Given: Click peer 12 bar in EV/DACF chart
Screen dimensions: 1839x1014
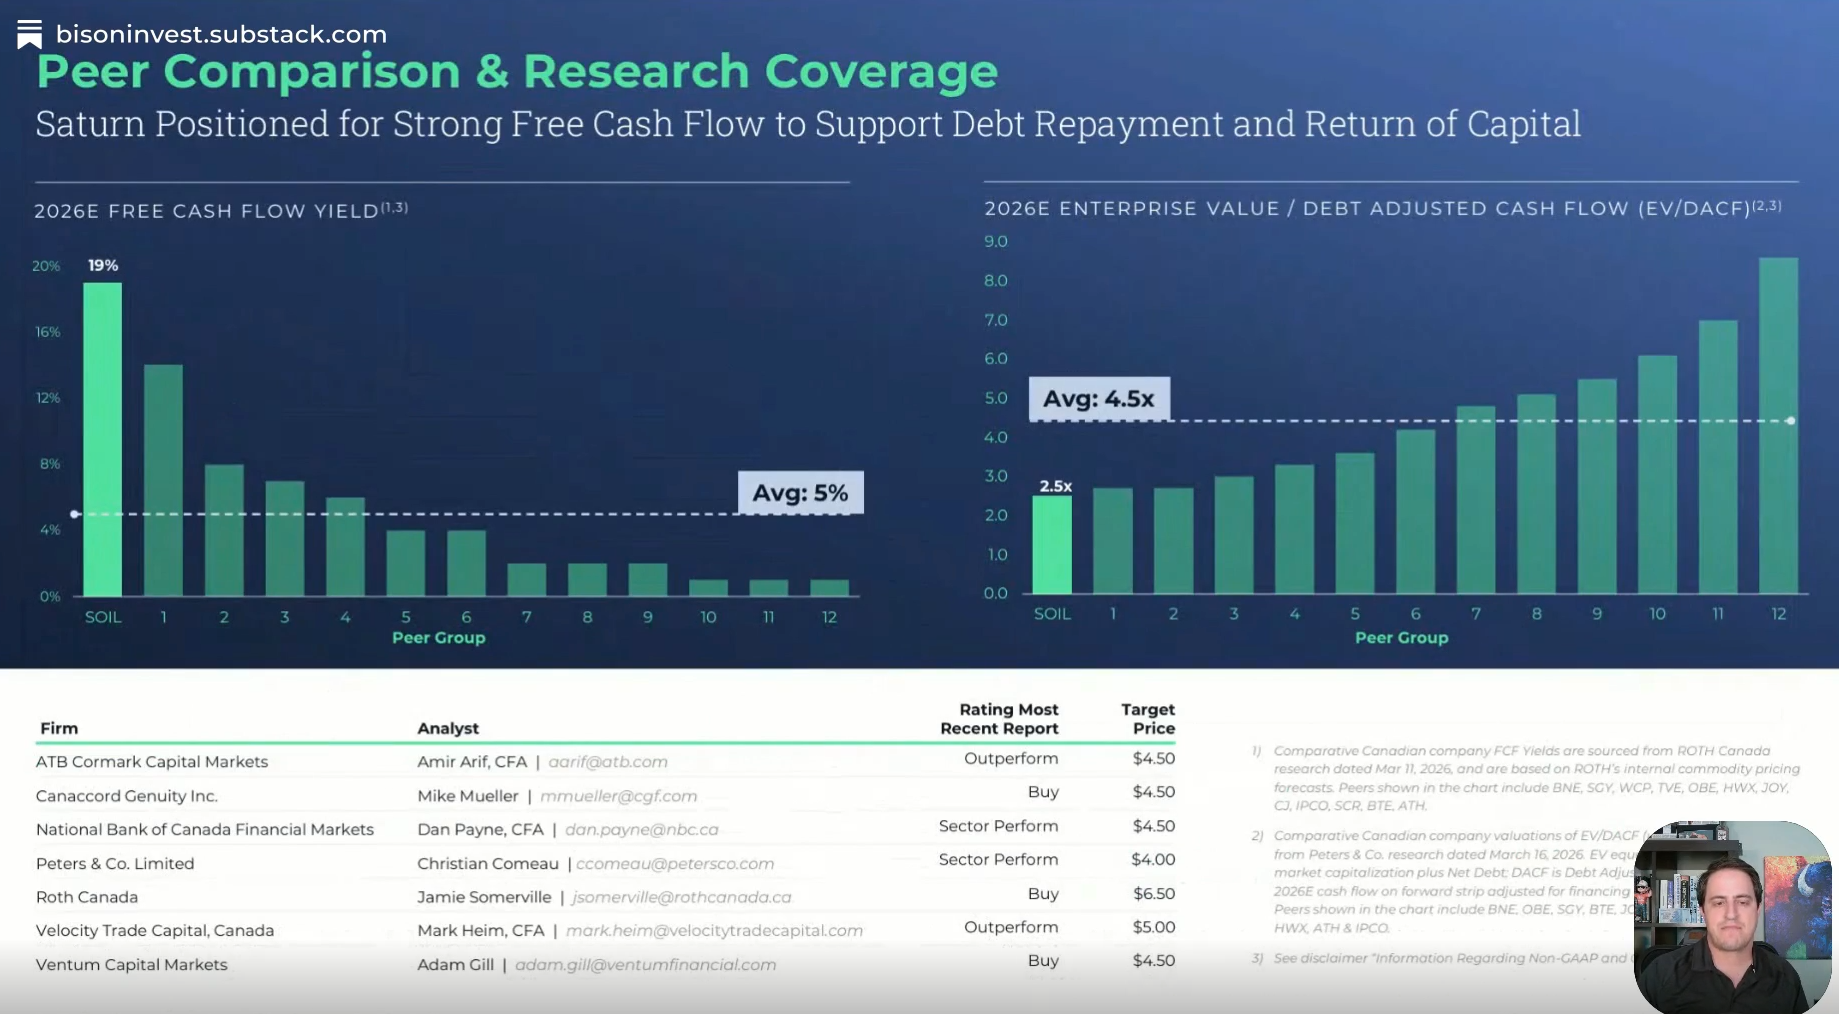Looking at the screenshot, I should point(1778,425).
